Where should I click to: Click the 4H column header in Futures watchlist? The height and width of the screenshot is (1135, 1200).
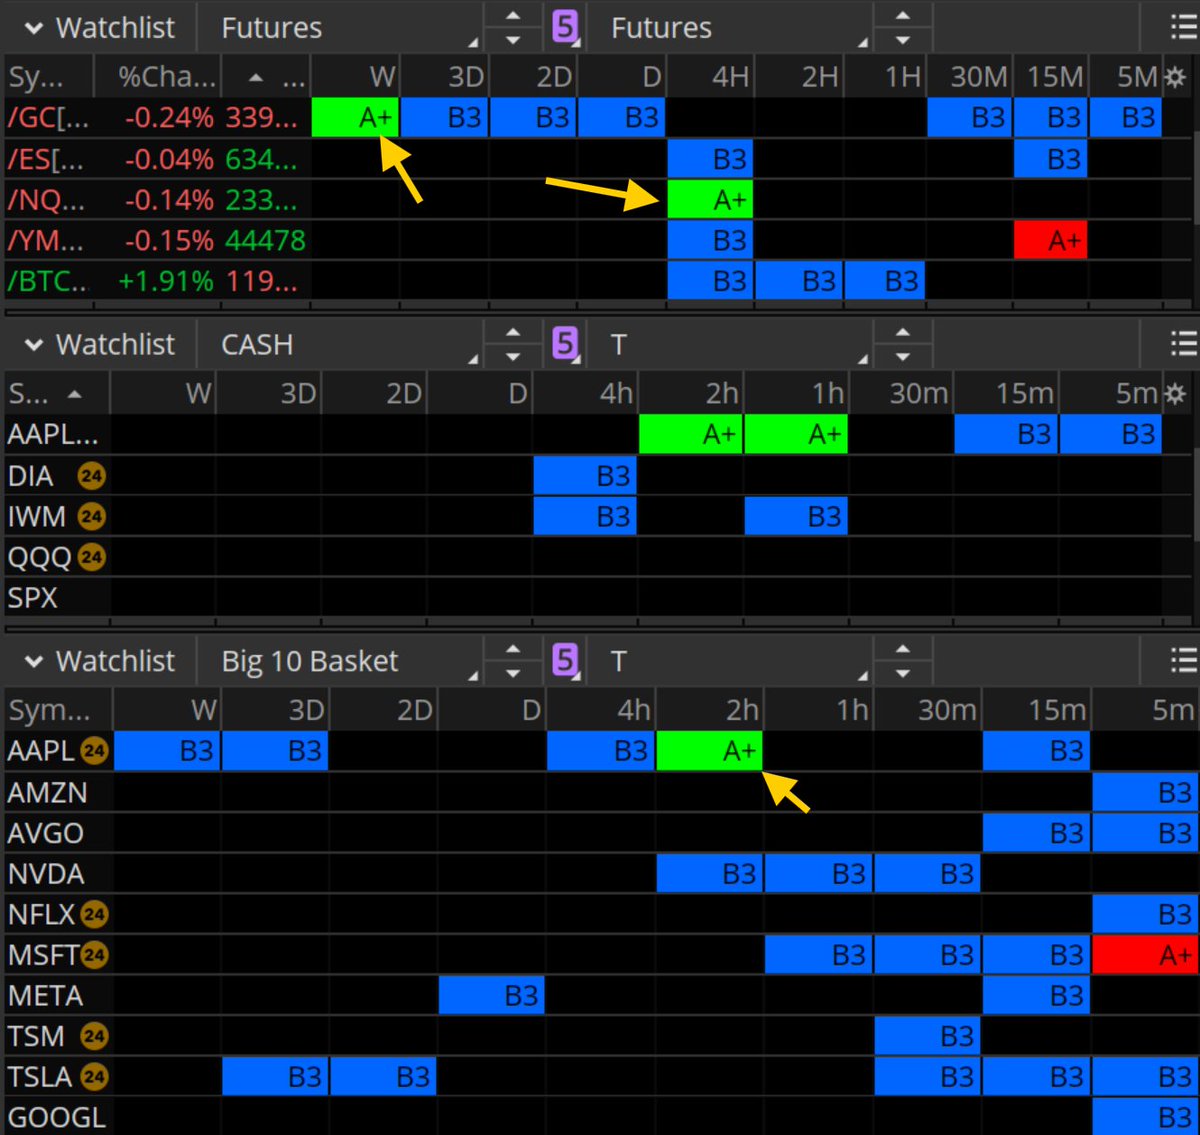[x=711, y=77]
